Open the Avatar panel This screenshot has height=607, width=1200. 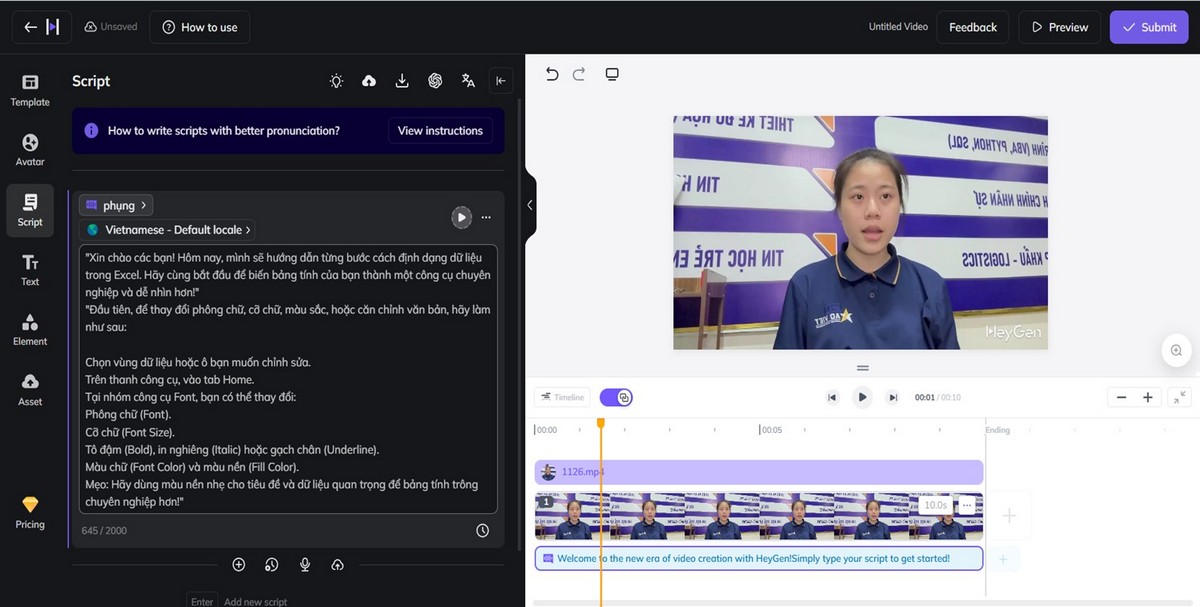(x=30, y=150)
